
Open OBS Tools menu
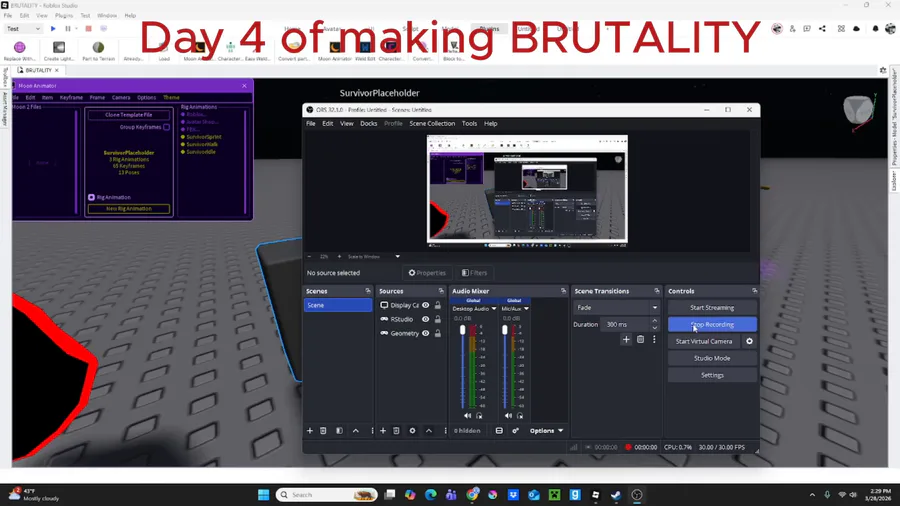coord(470,124)
